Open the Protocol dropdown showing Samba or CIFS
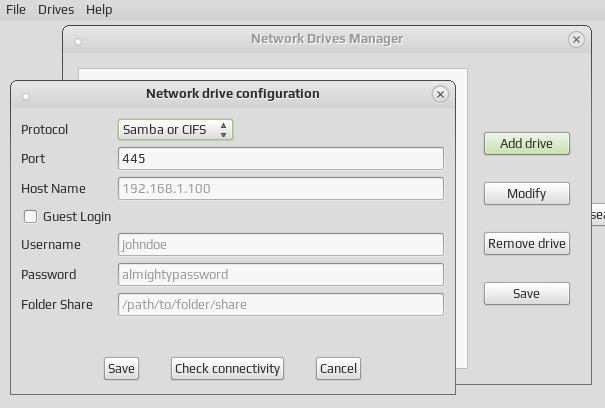Viewport: 605px width, 408px height. point(175,129)
